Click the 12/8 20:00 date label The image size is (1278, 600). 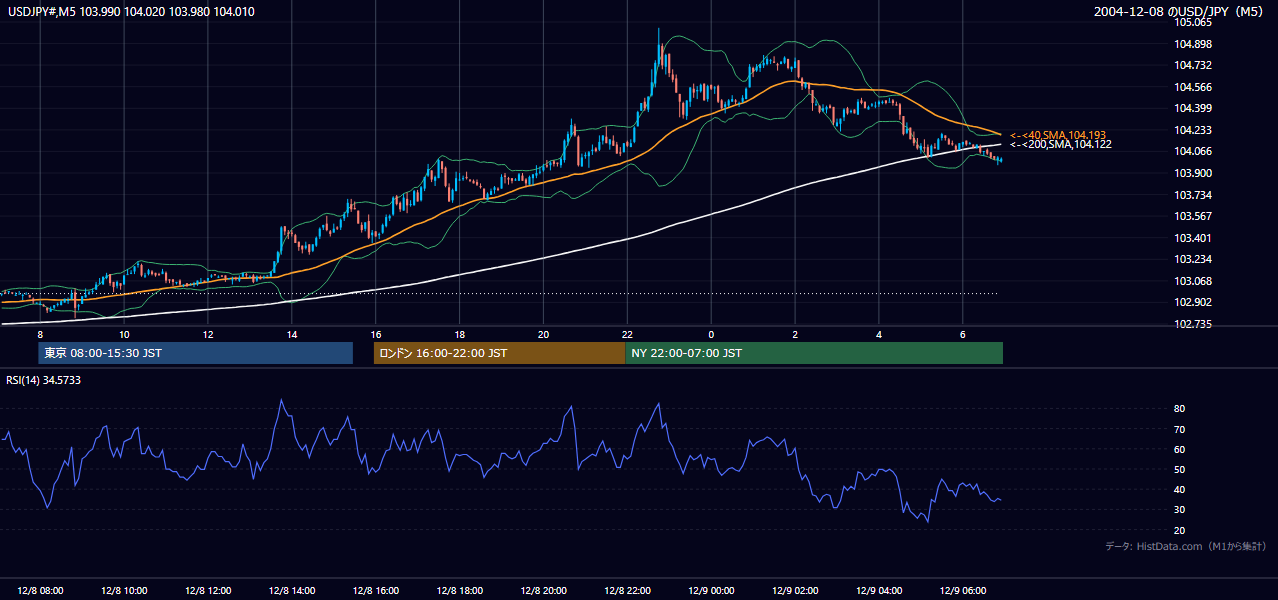pyautogui.click(x=543, y=590)
